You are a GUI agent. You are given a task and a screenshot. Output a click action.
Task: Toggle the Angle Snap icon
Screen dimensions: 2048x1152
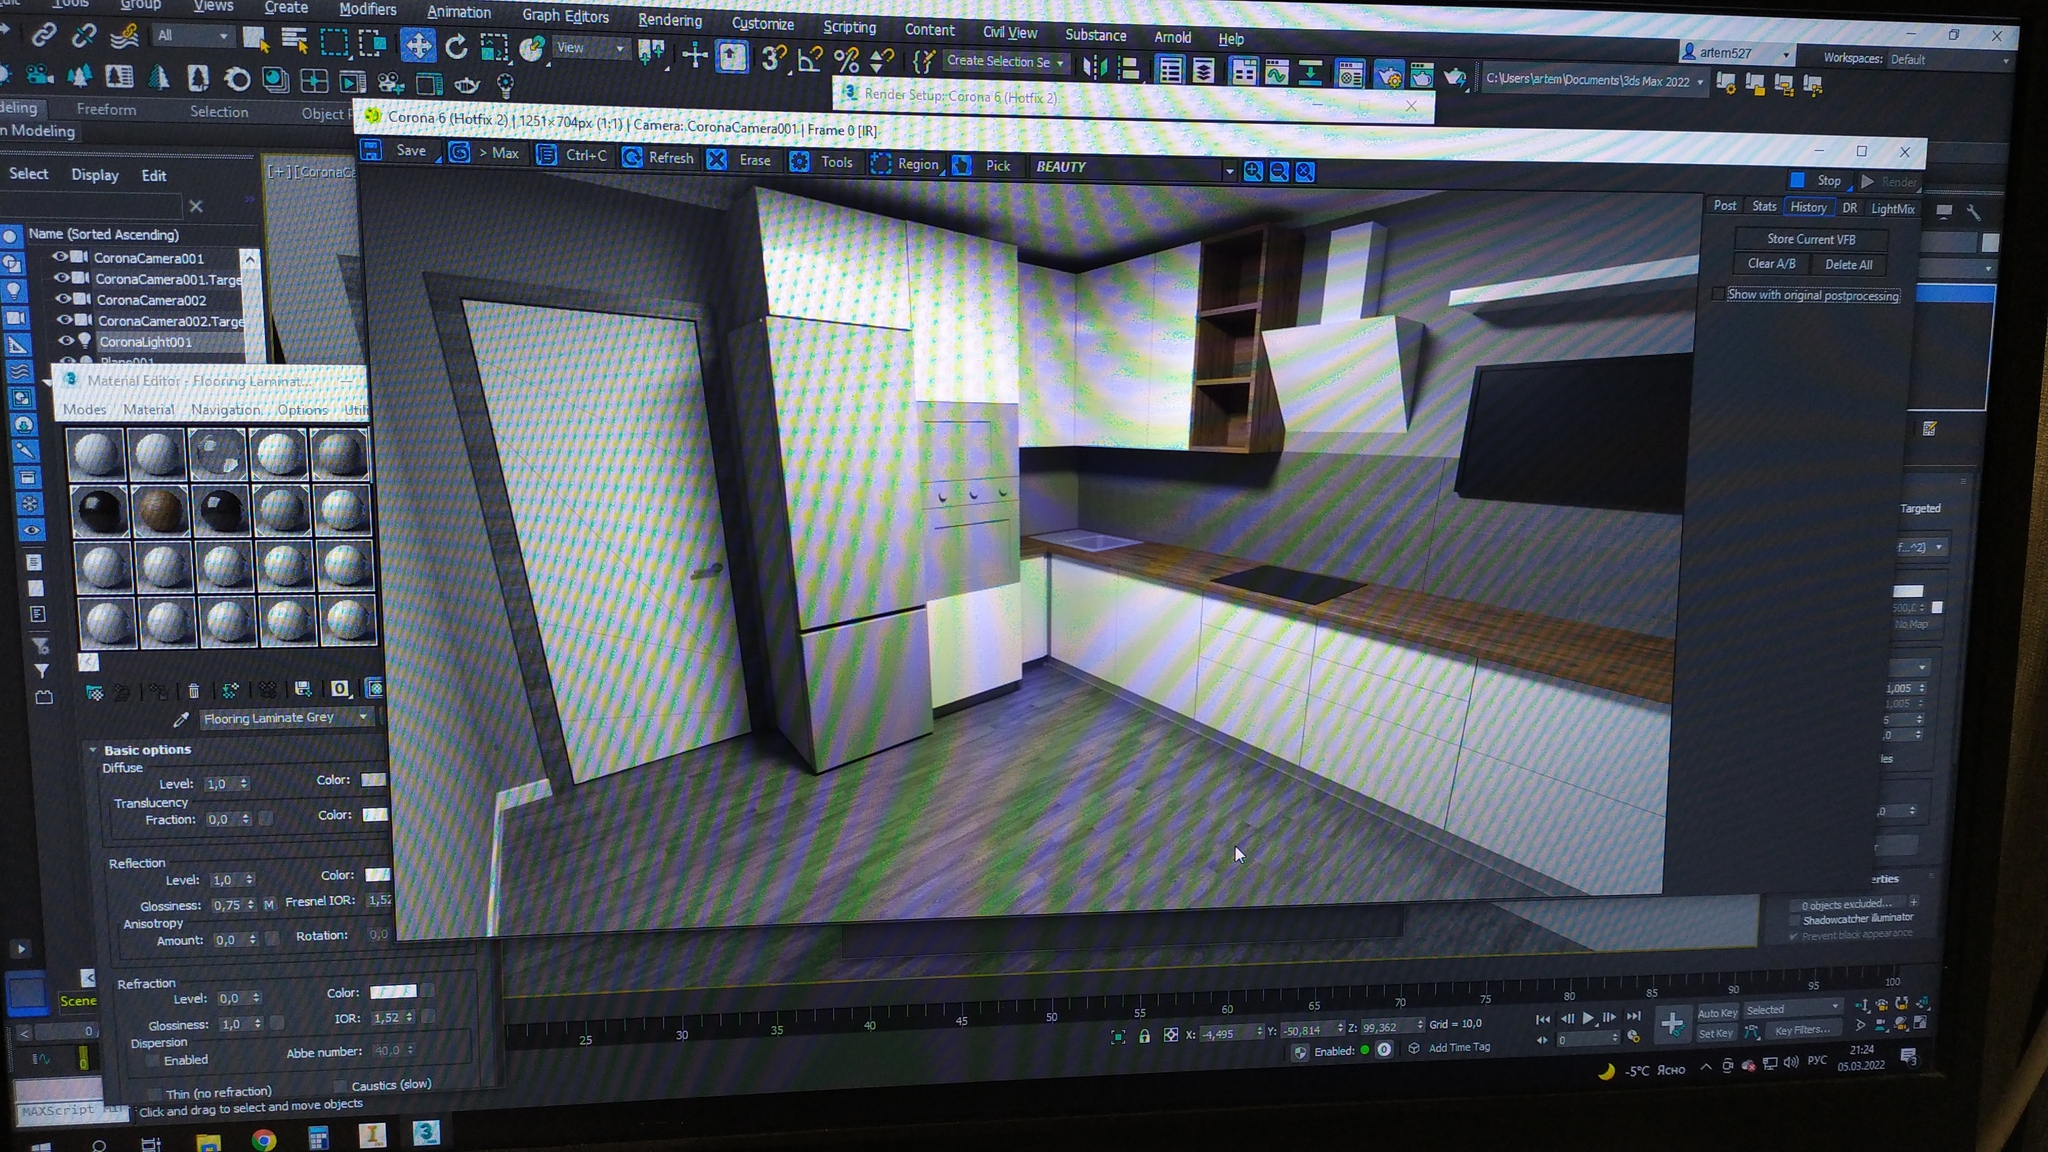[x=809, y=60]
